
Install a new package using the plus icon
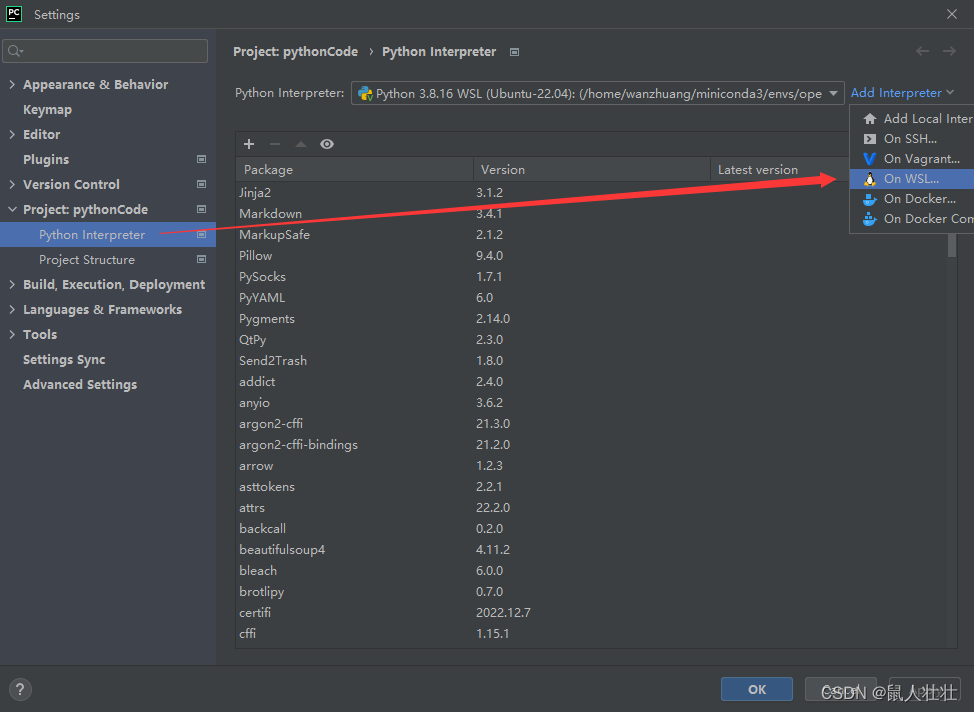pyautogui.click(x=248, y=144)
